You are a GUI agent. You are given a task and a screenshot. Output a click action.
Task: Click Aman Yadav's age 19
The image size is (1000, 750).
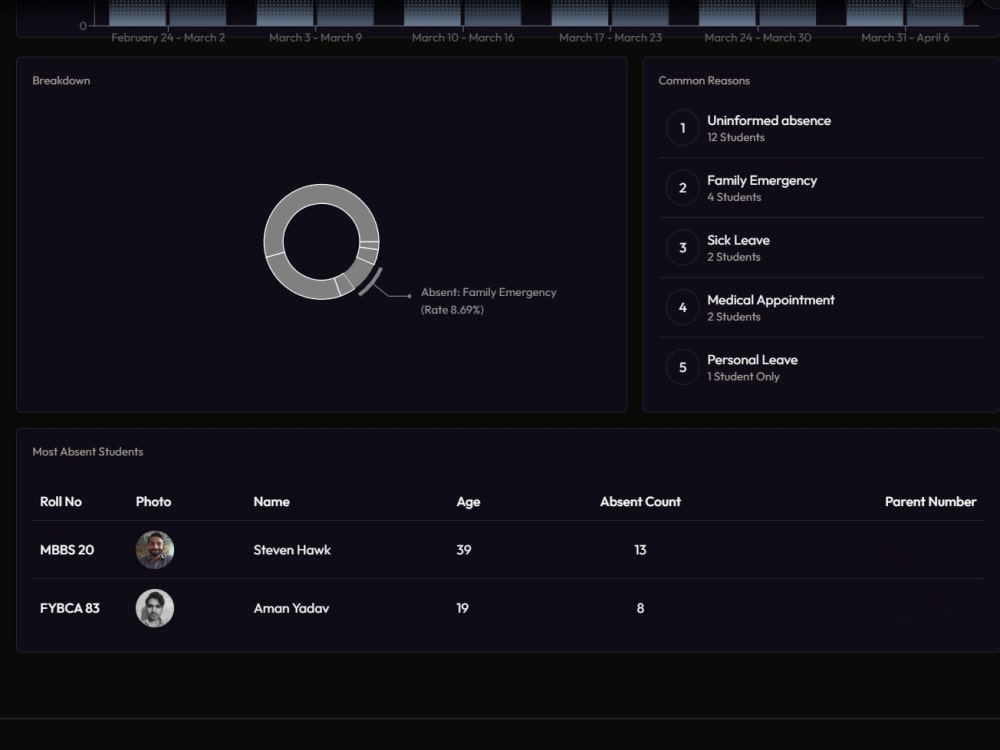(x=462, y=608)
